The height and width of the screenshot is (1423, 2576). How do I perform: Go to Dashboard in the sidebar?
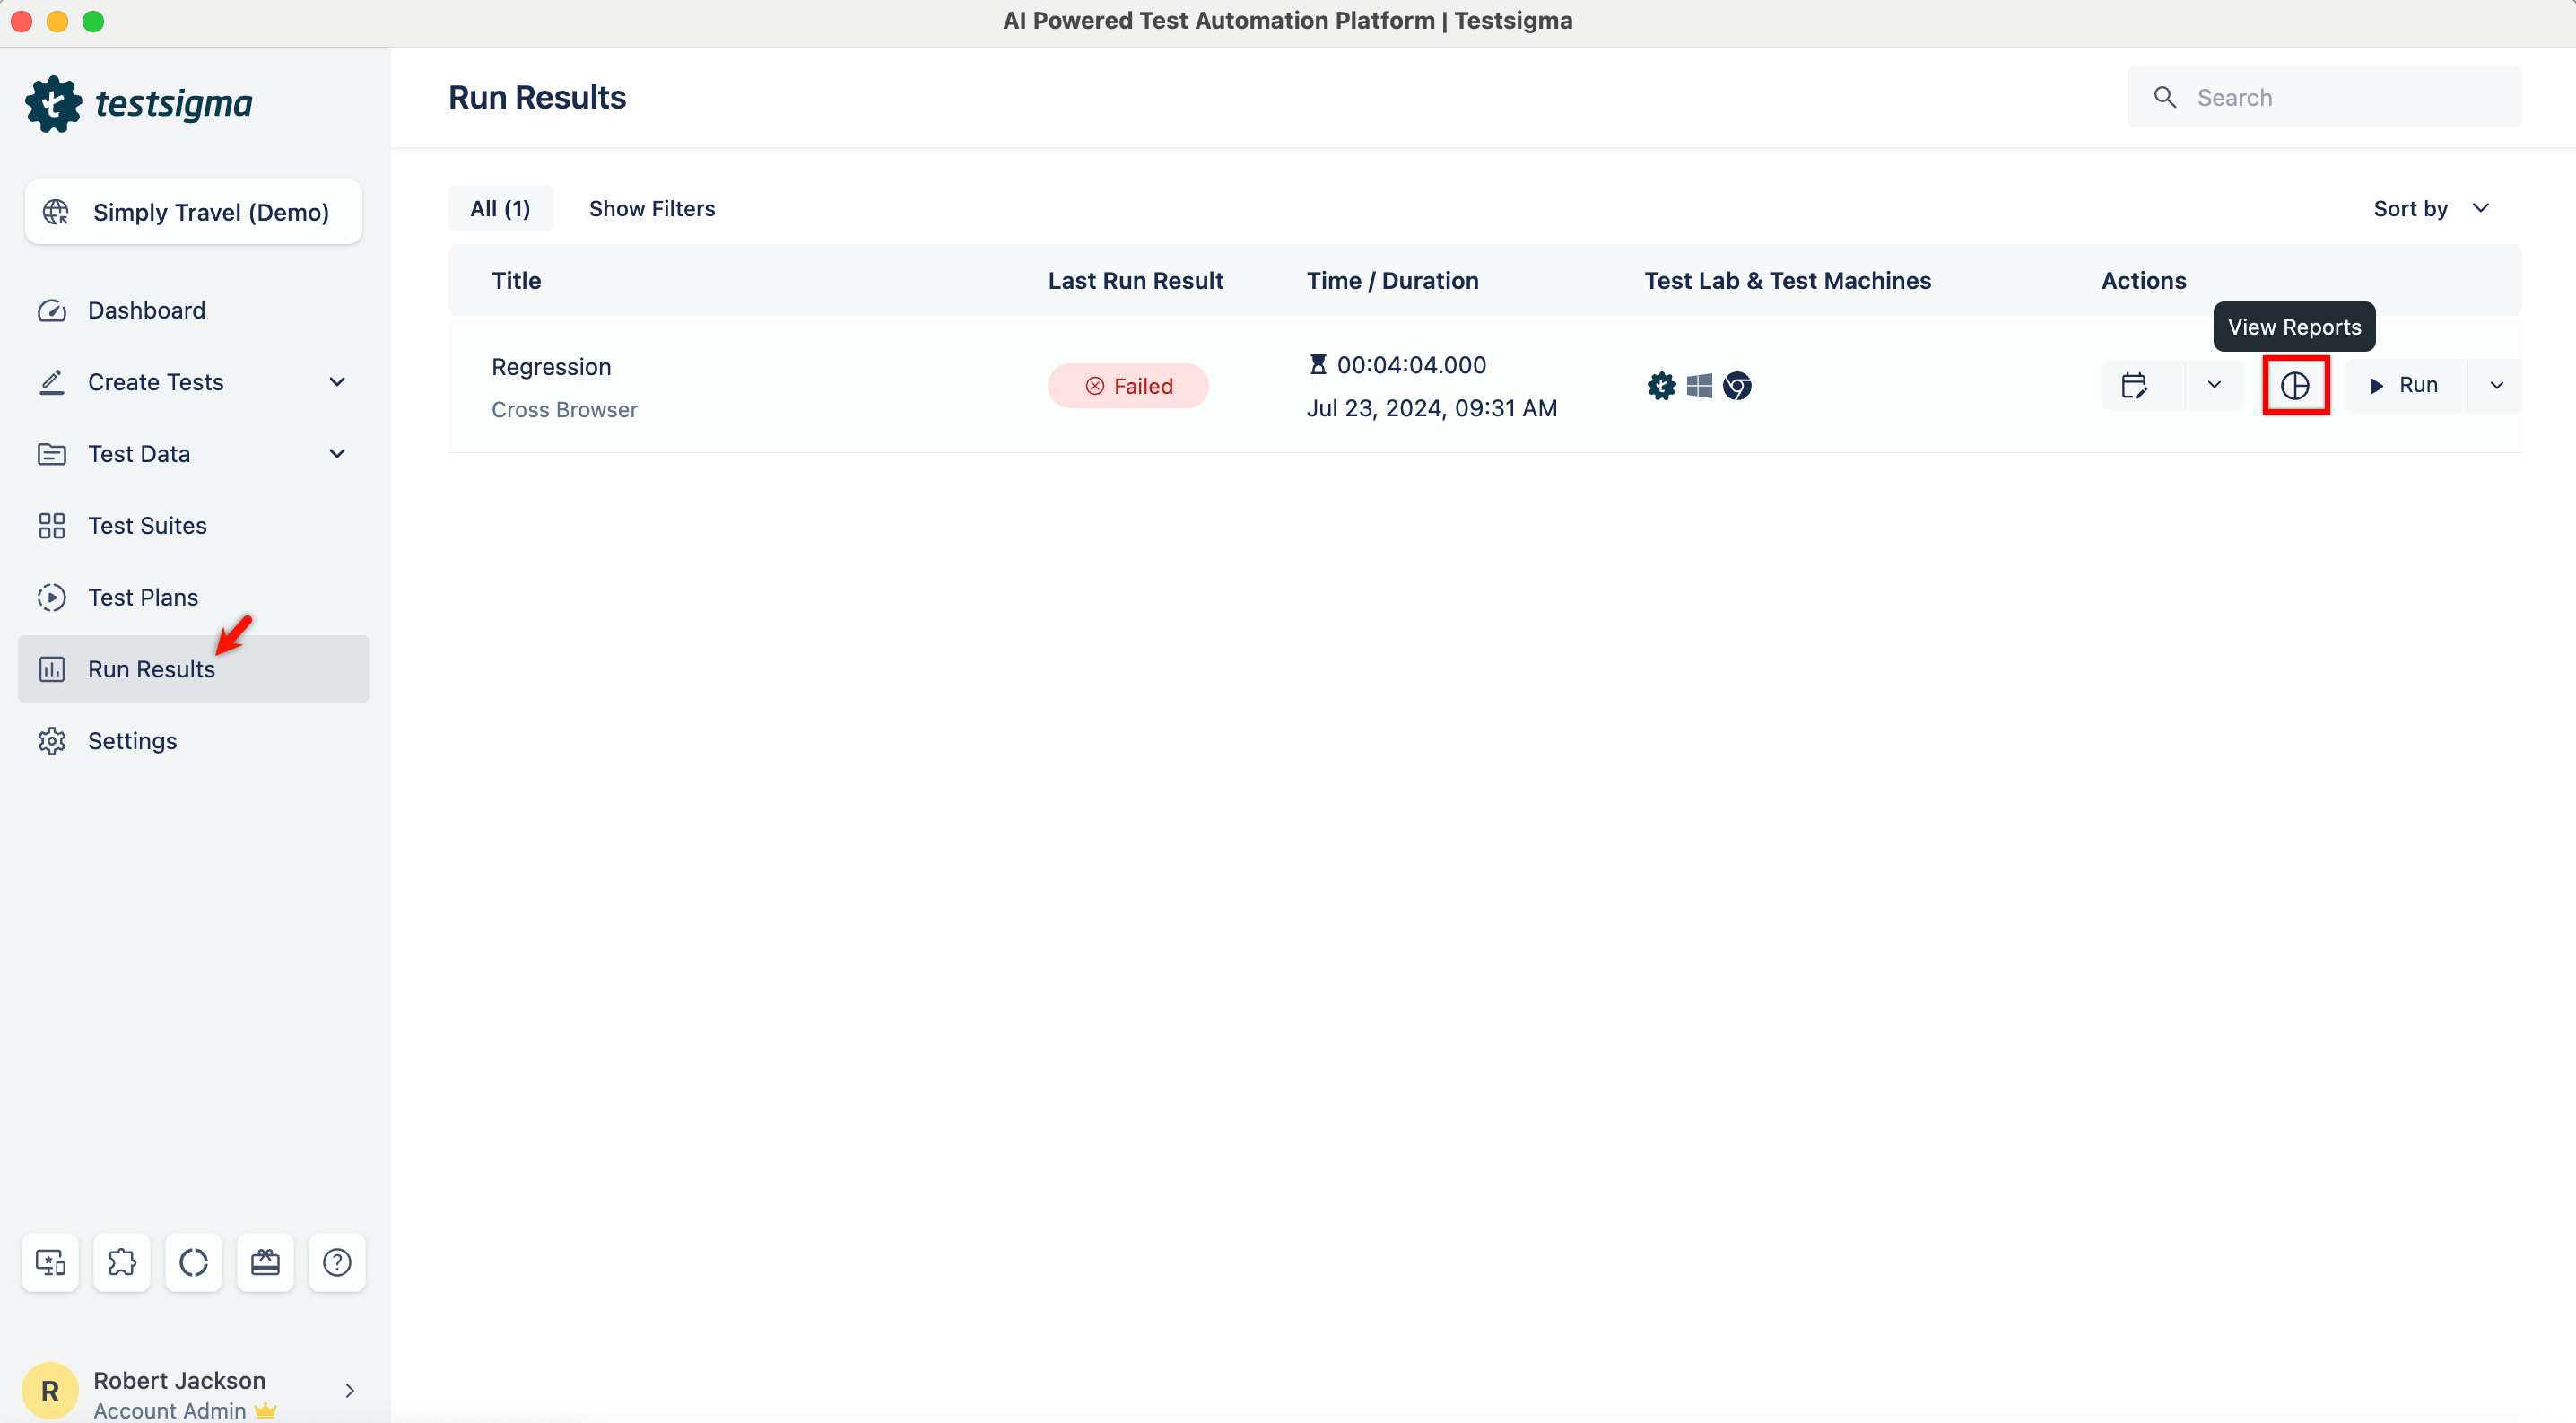click(194, 310)
